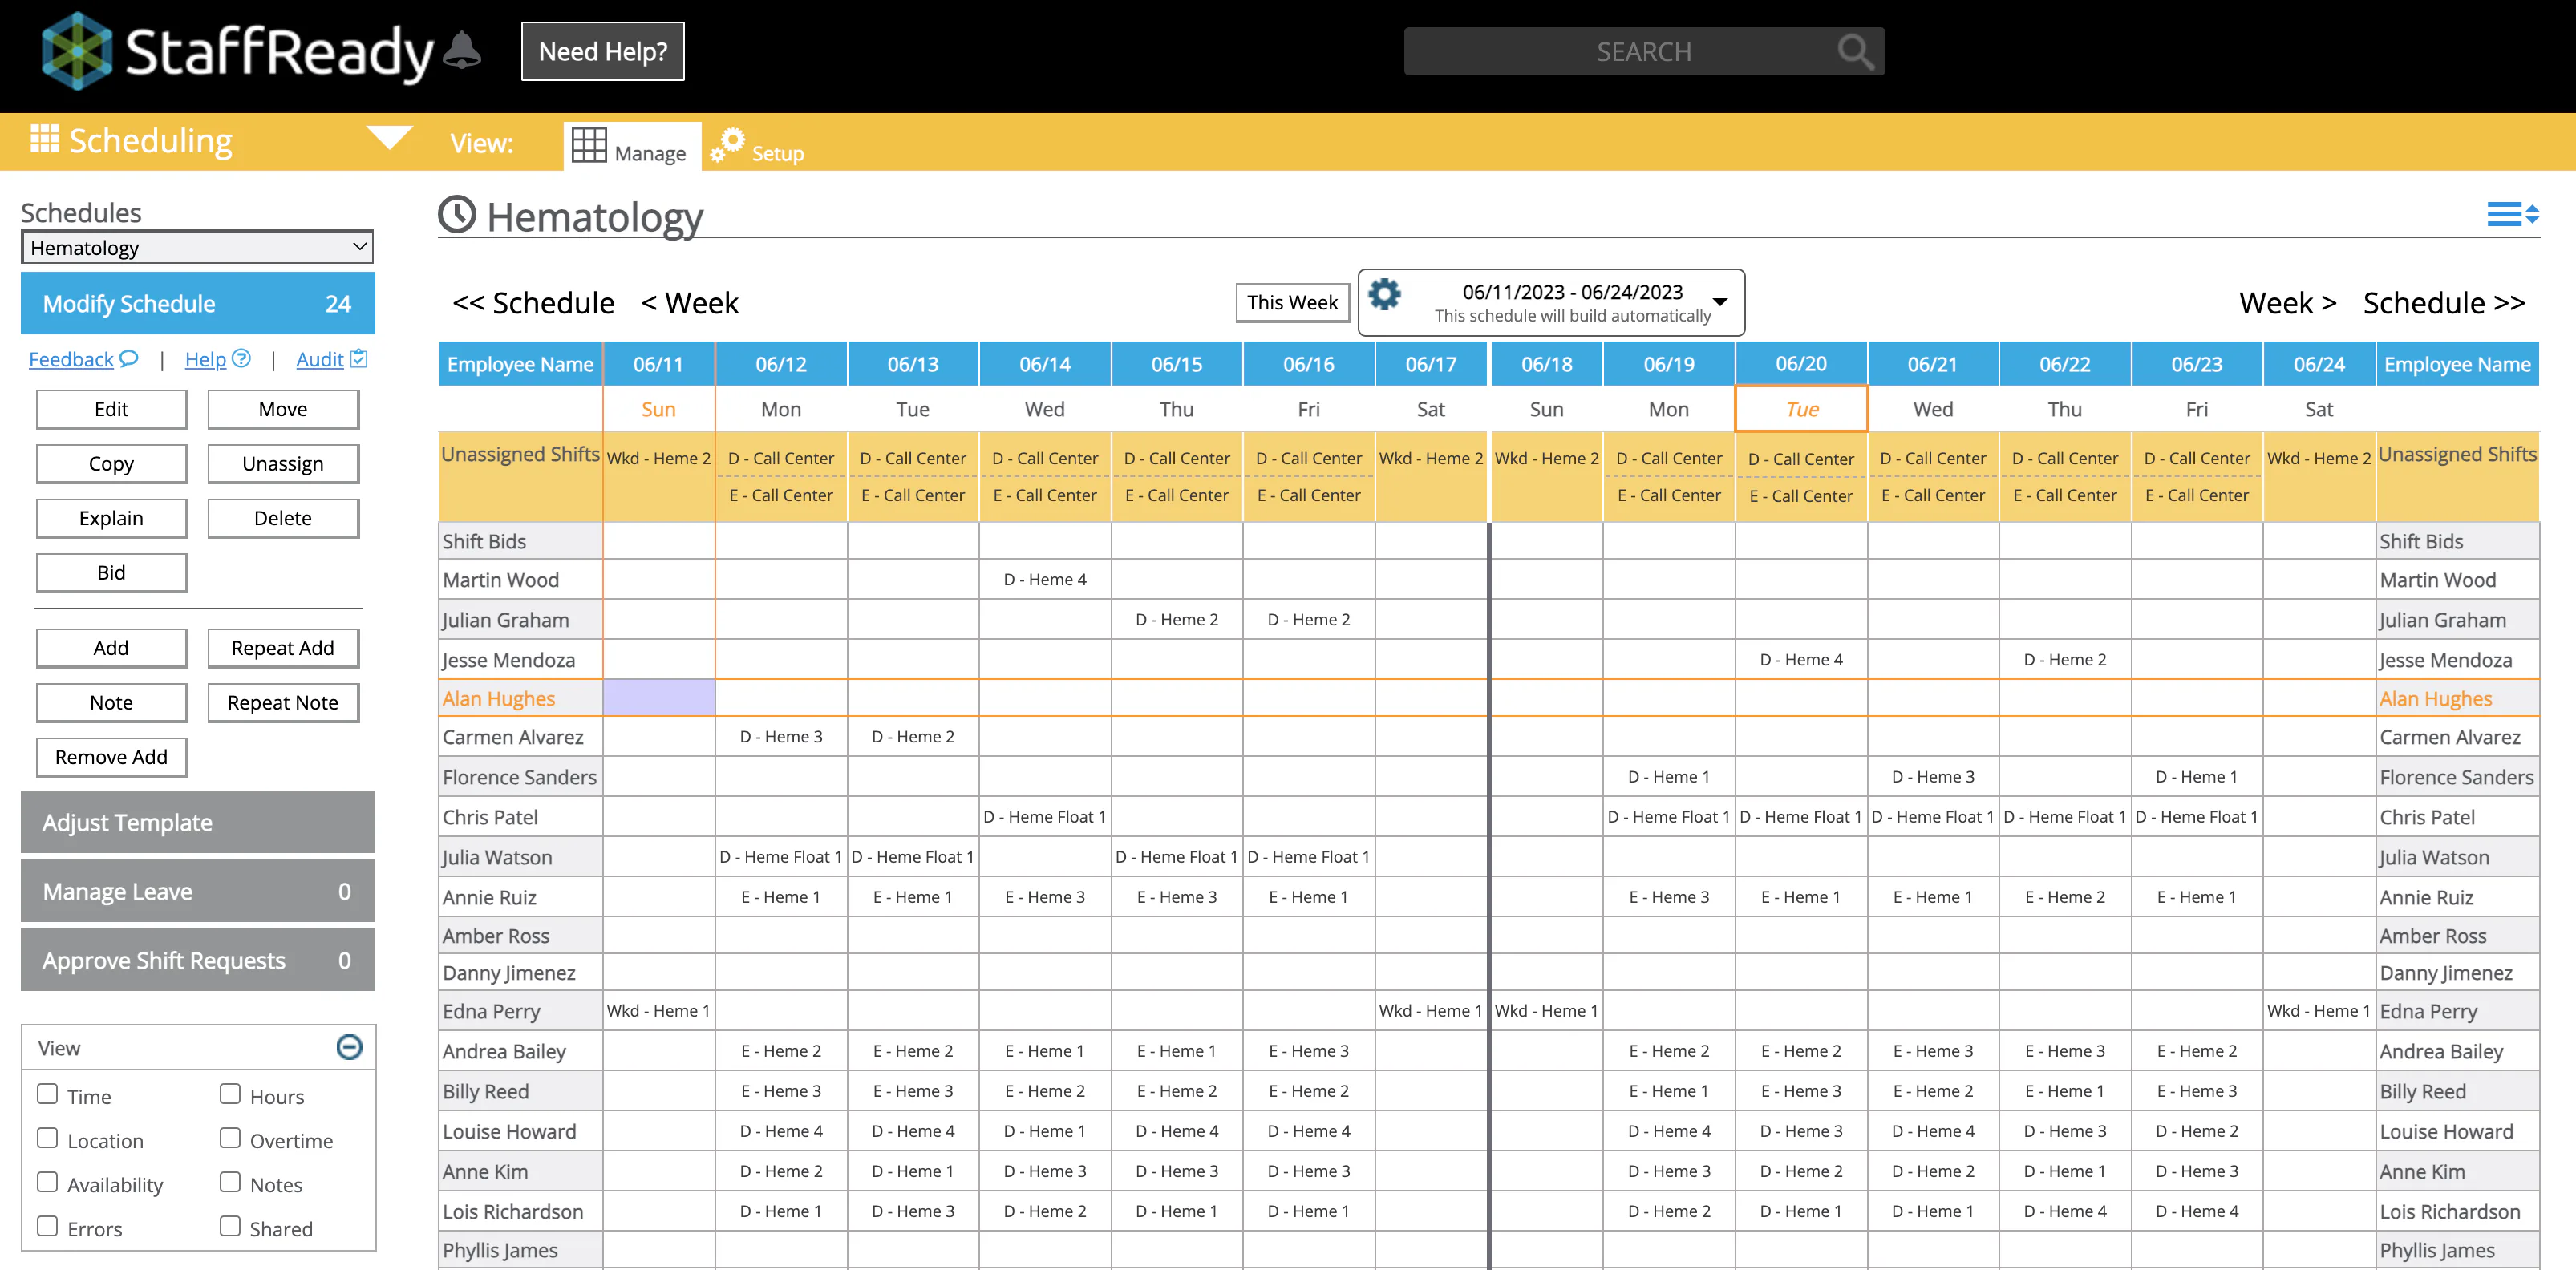Click the This Week button

click(x=1292, y=302)
